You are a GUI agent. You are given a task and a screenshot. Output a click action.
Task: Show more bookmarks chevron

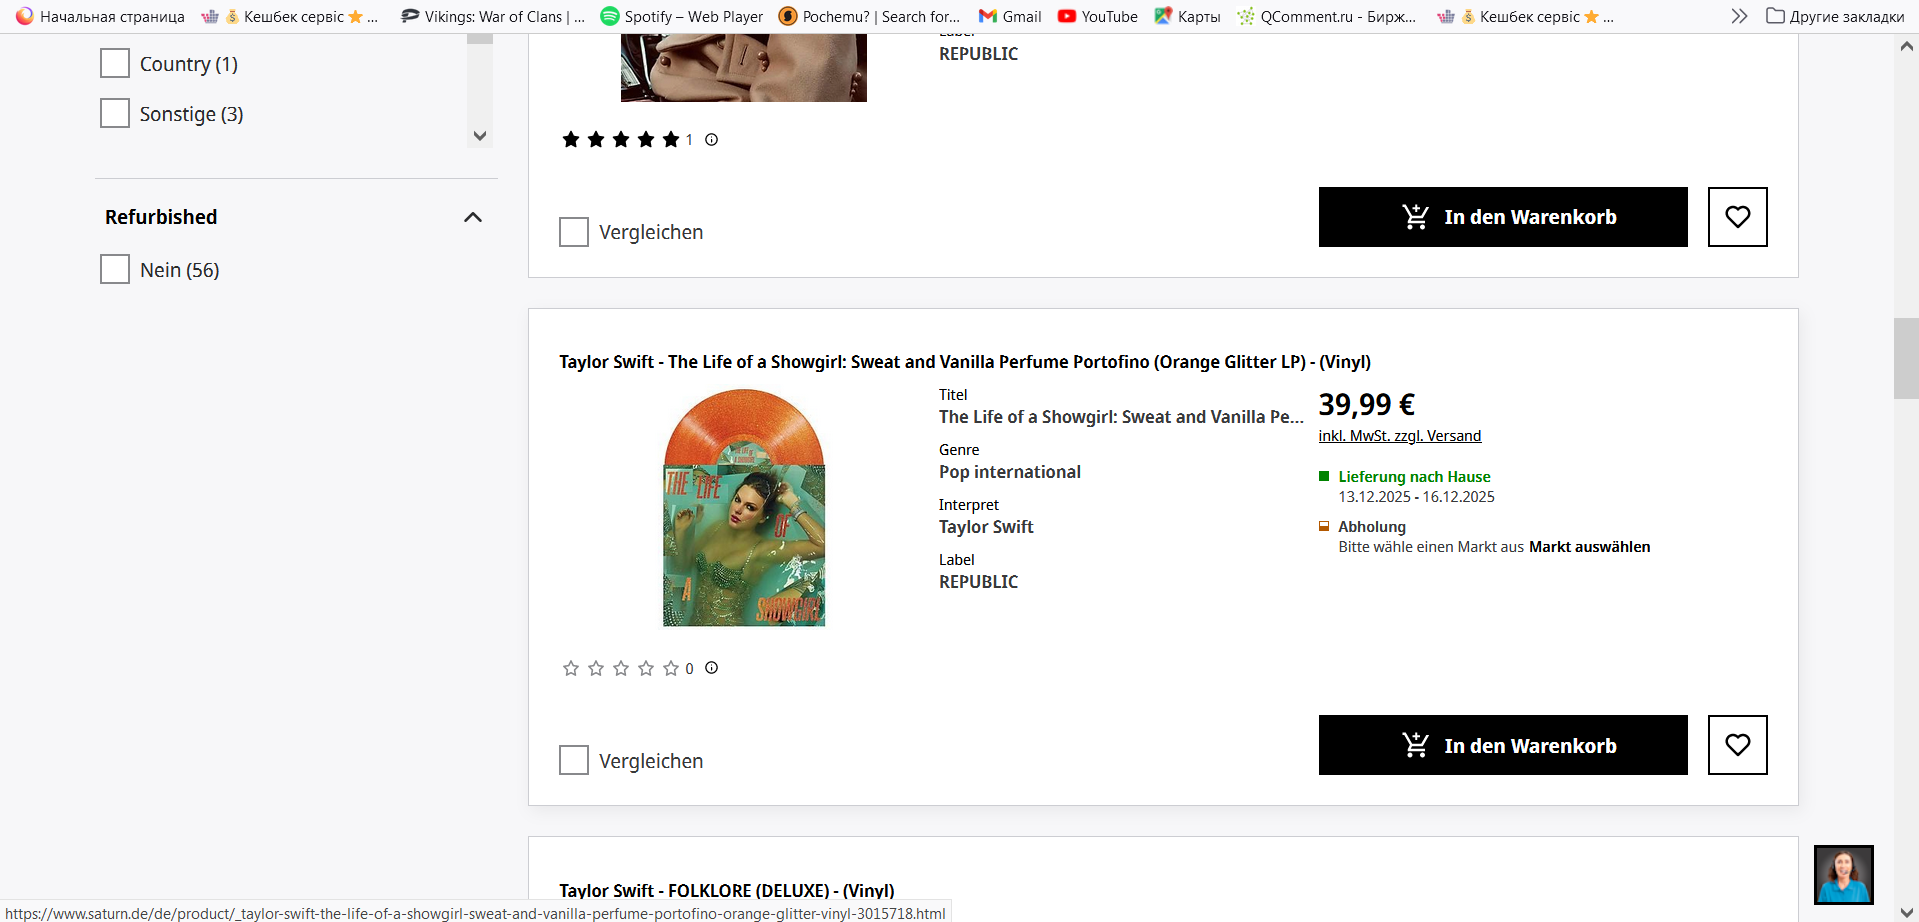tap(1739, 16)
